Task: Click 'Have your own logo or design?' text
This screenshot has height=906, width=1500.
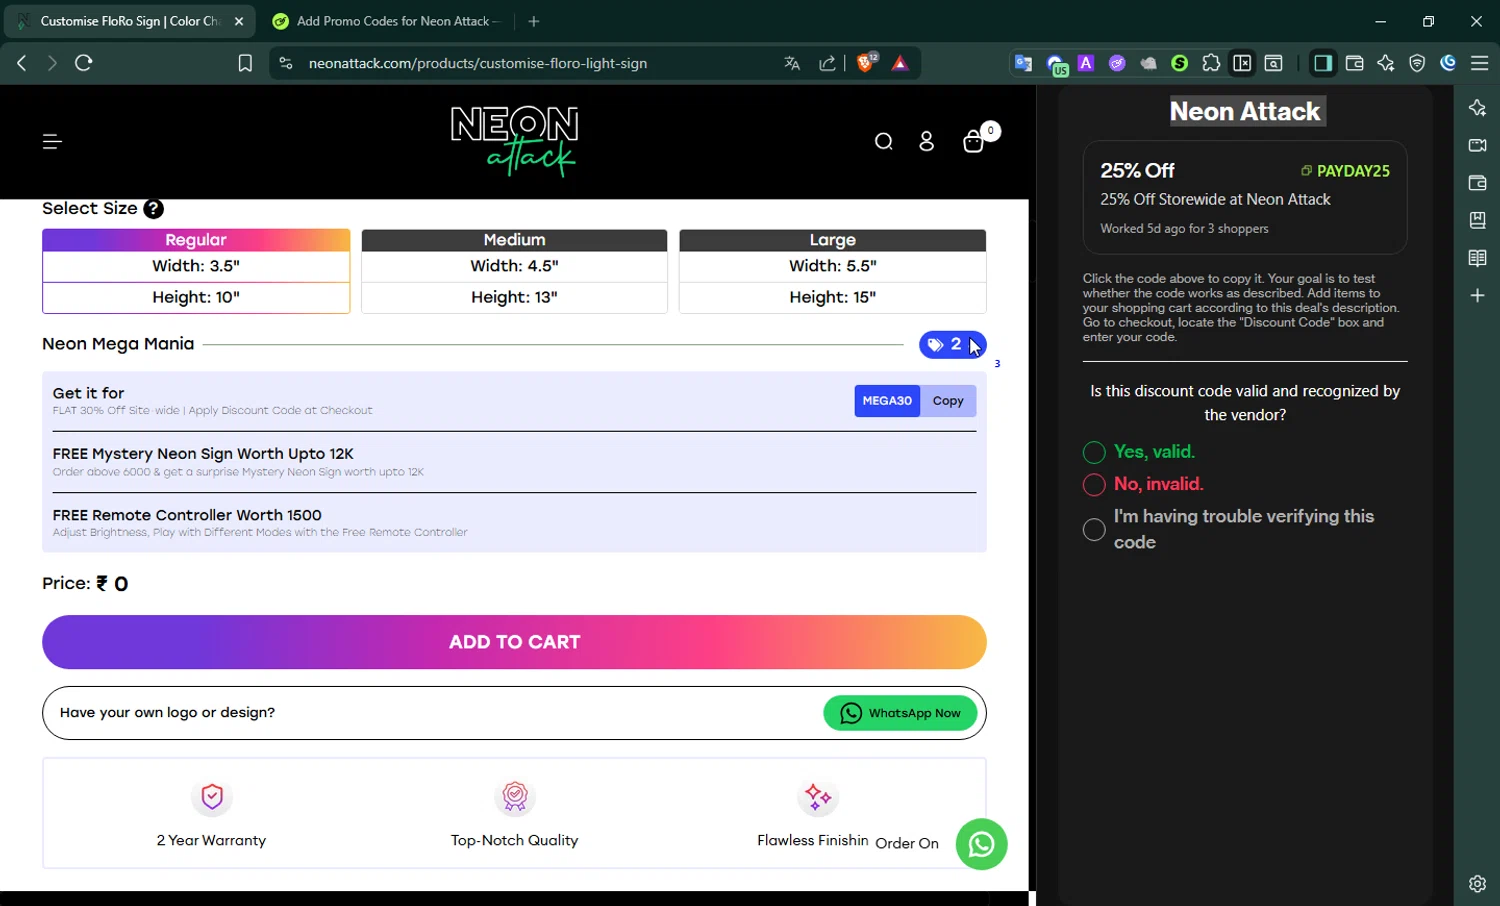Action: coord(167,713)
